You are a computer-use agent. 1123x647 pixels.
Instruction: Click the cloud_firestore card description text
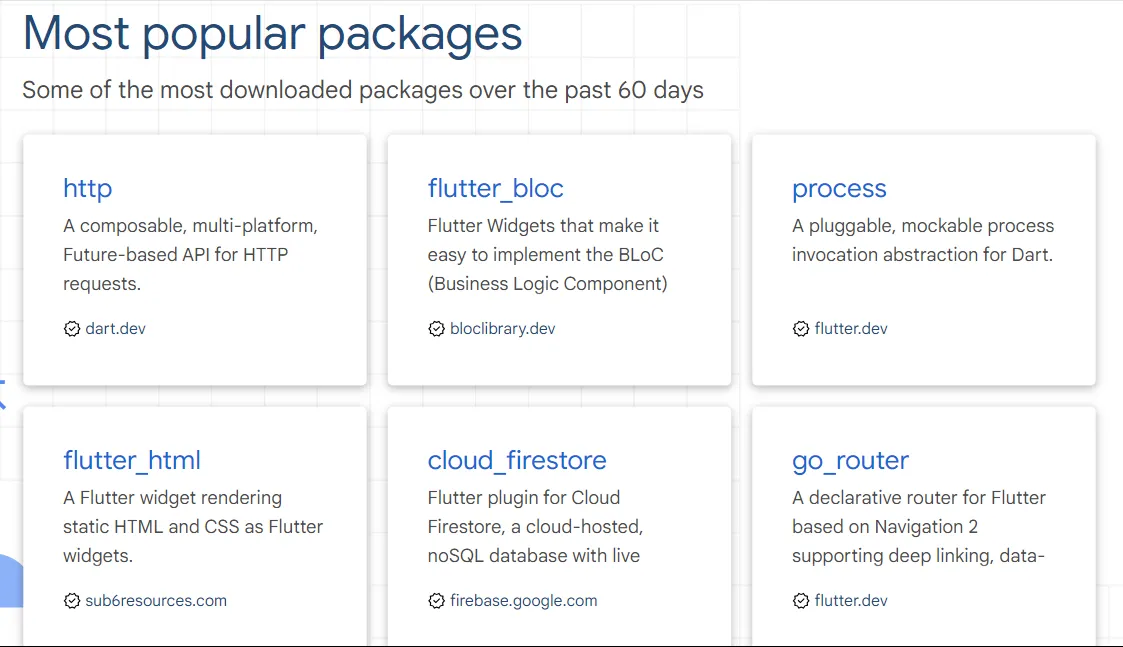[x=535, y=526]
